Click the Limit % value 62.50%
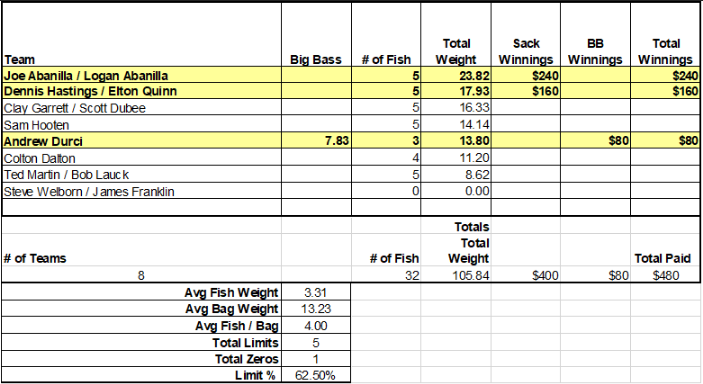Screen dimensions: 703x384 point(316,375)
